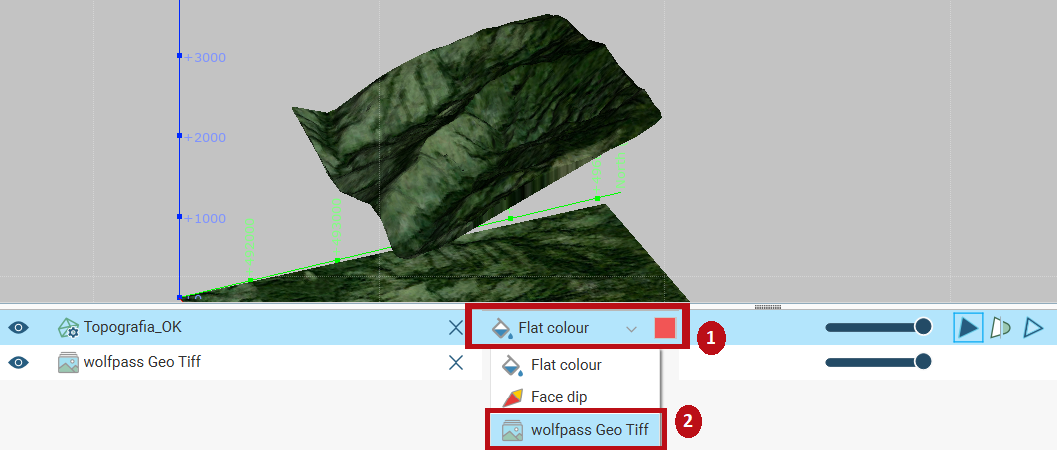The height and width of the screenshot is (450, 1057).
Task: Toggle visibility of the wolfpass Geo Tiff layer
Action: (18, 362)
